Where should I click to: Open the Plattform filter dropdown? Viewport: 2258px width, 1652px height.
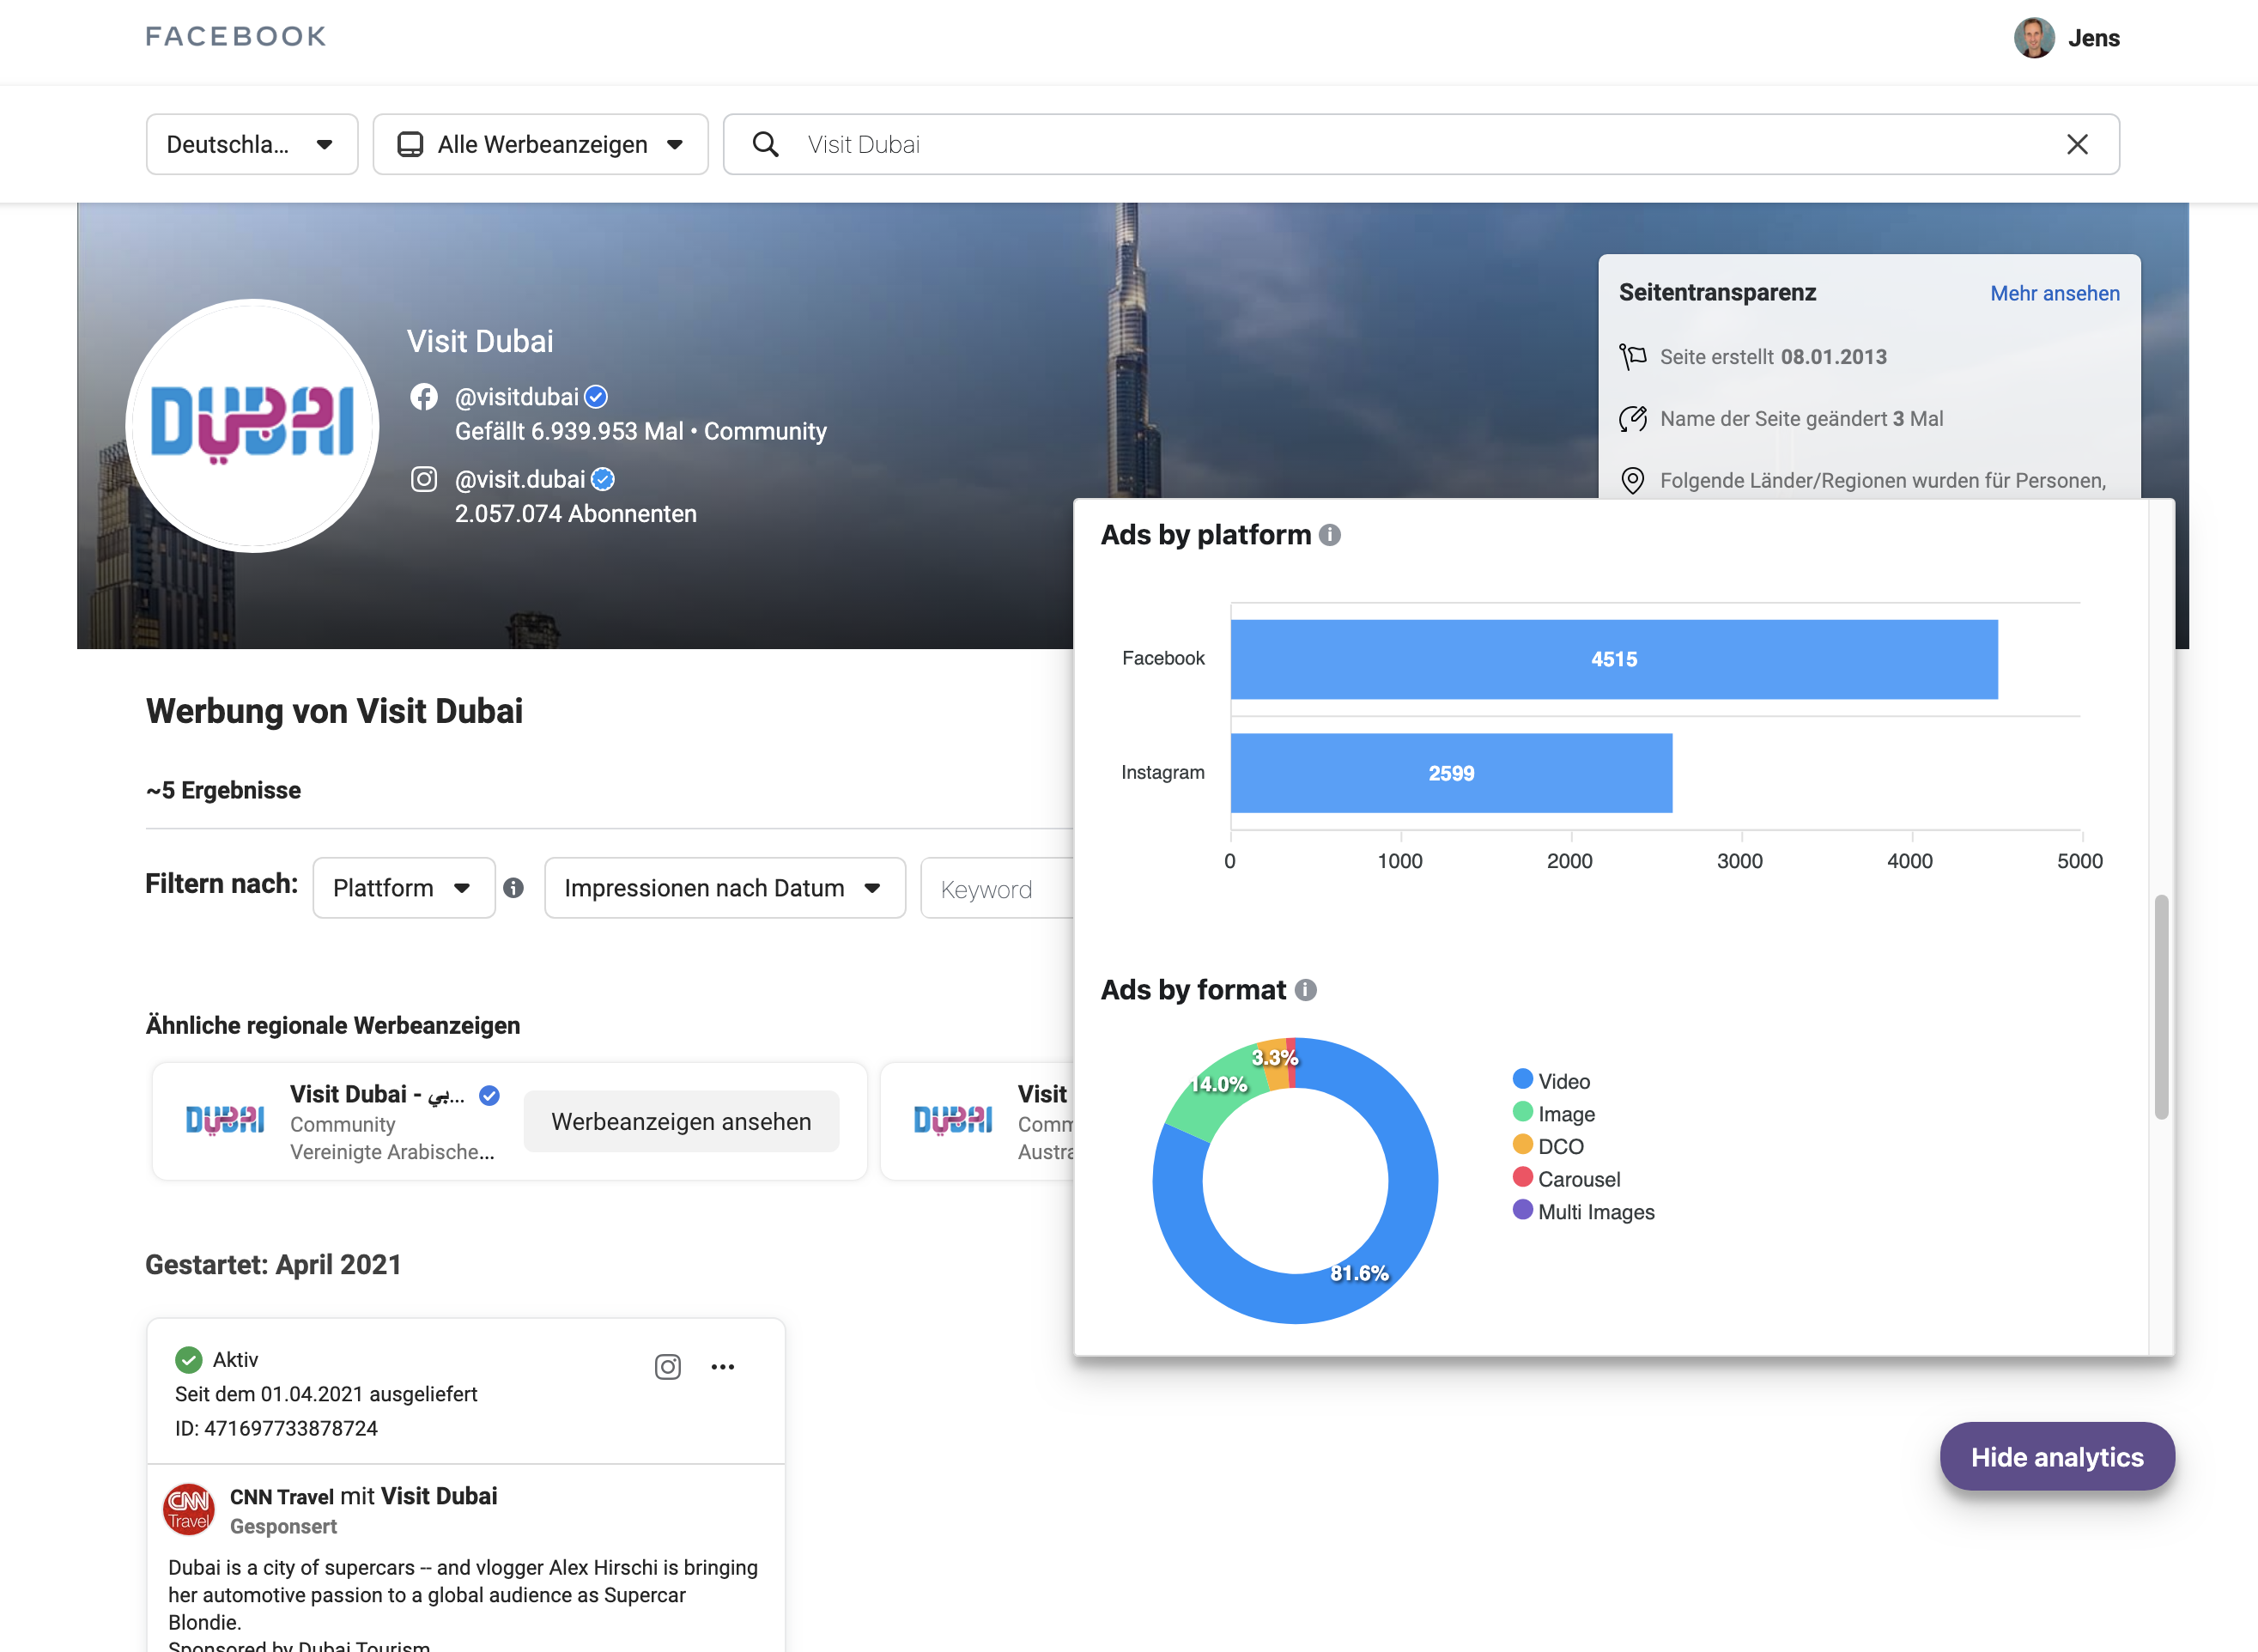pos(404,888)
